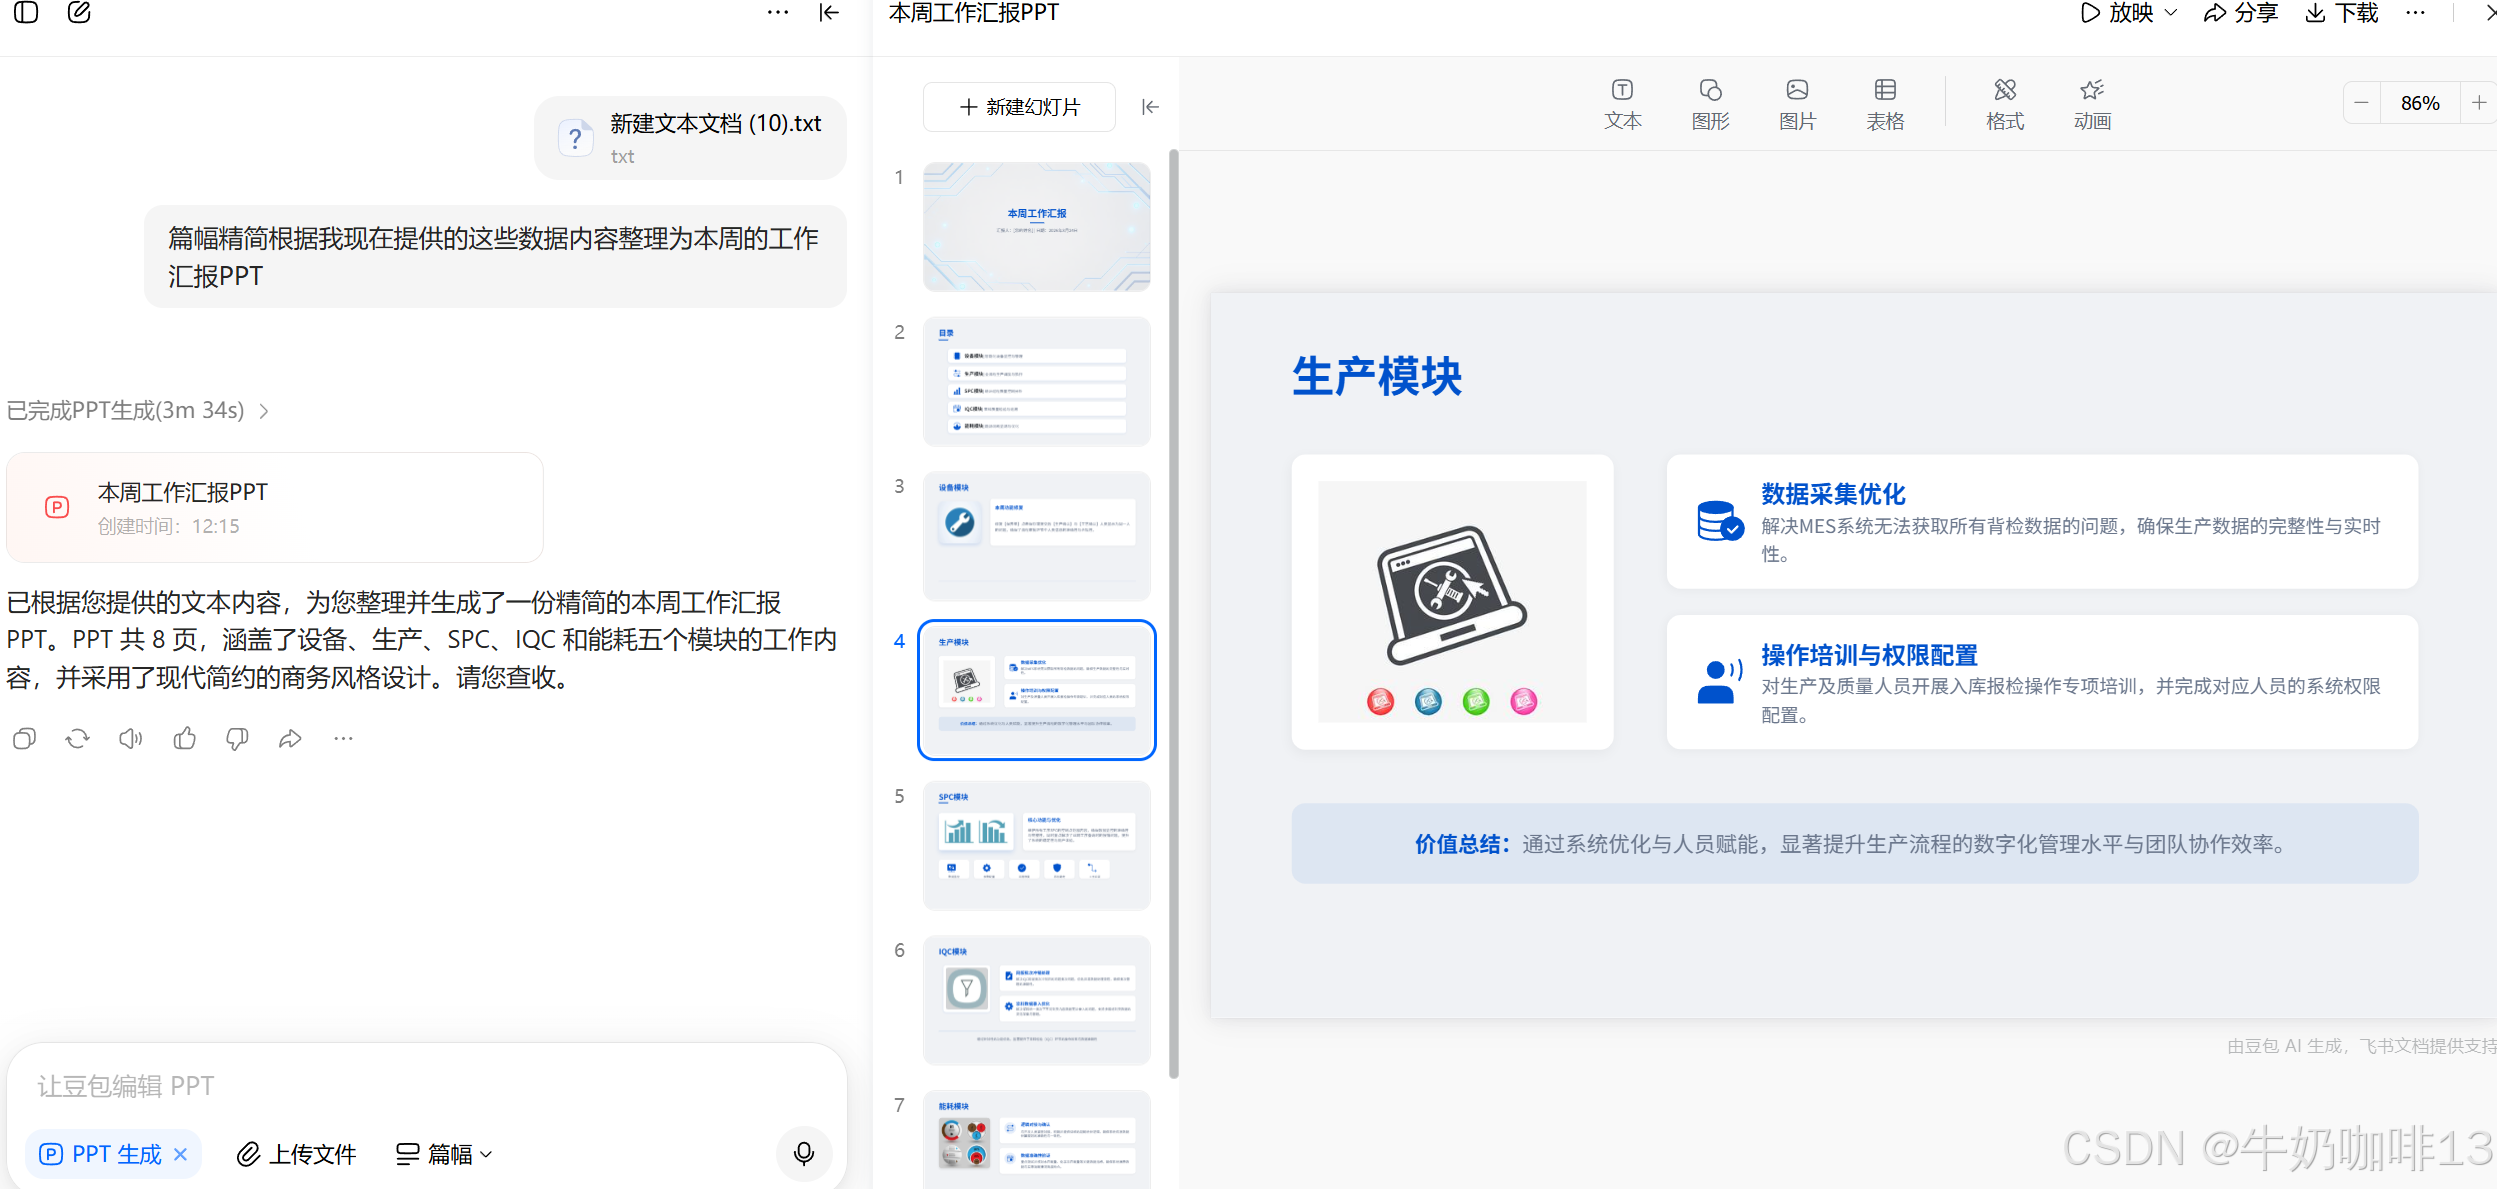Select slide 5 SPC模块 thumbnail
Image resolution: width=2497 pixels, height=1189 pixels.
1036,845
